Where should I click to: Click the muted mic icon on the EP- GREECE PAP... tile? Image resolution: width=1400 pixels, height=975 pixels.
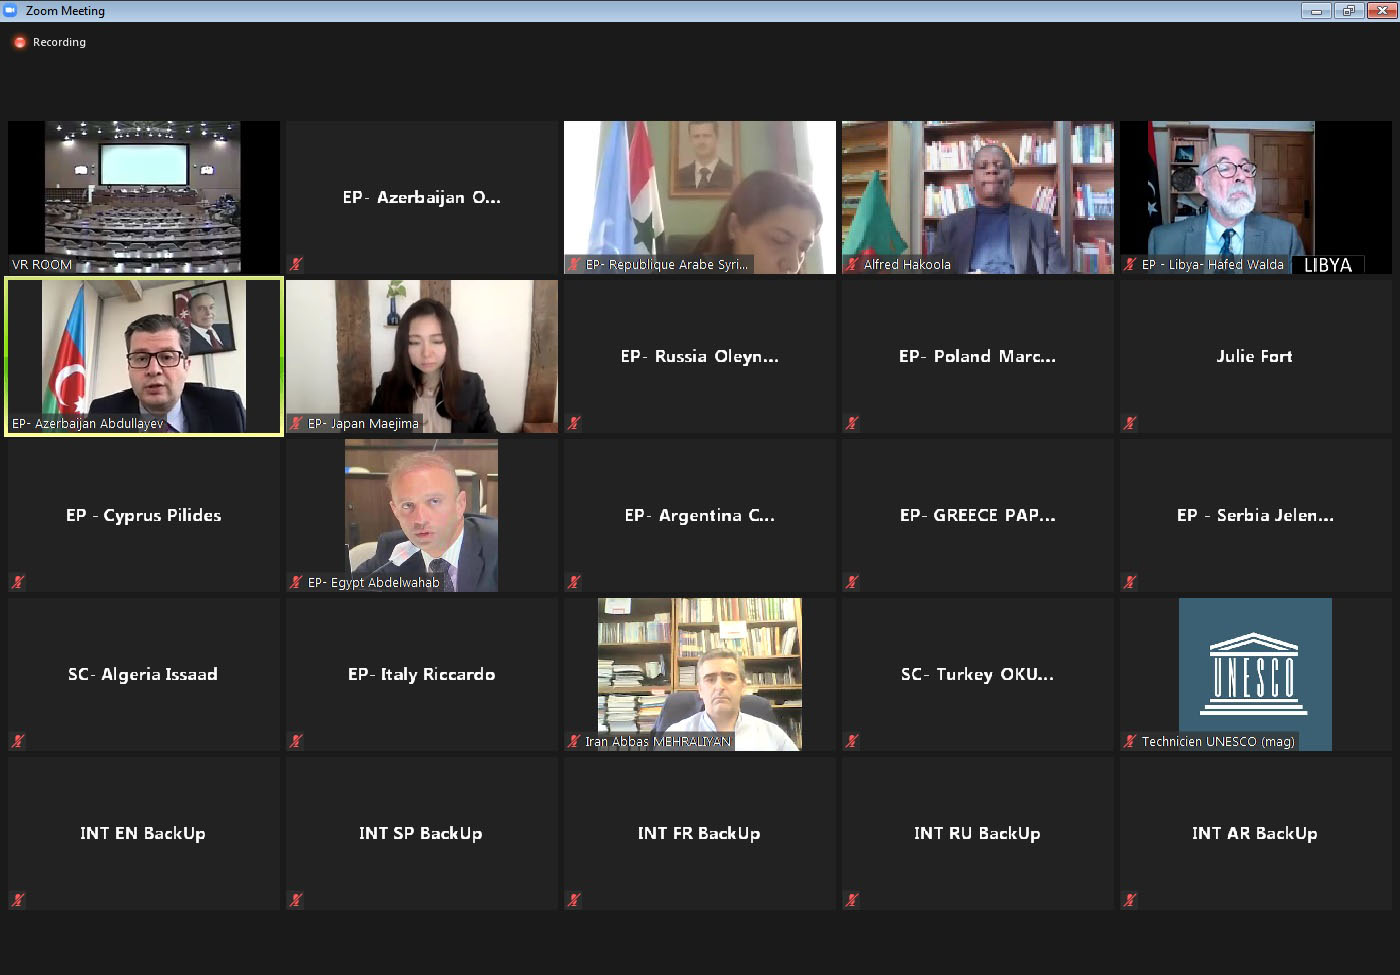click(x=852, y=582)
